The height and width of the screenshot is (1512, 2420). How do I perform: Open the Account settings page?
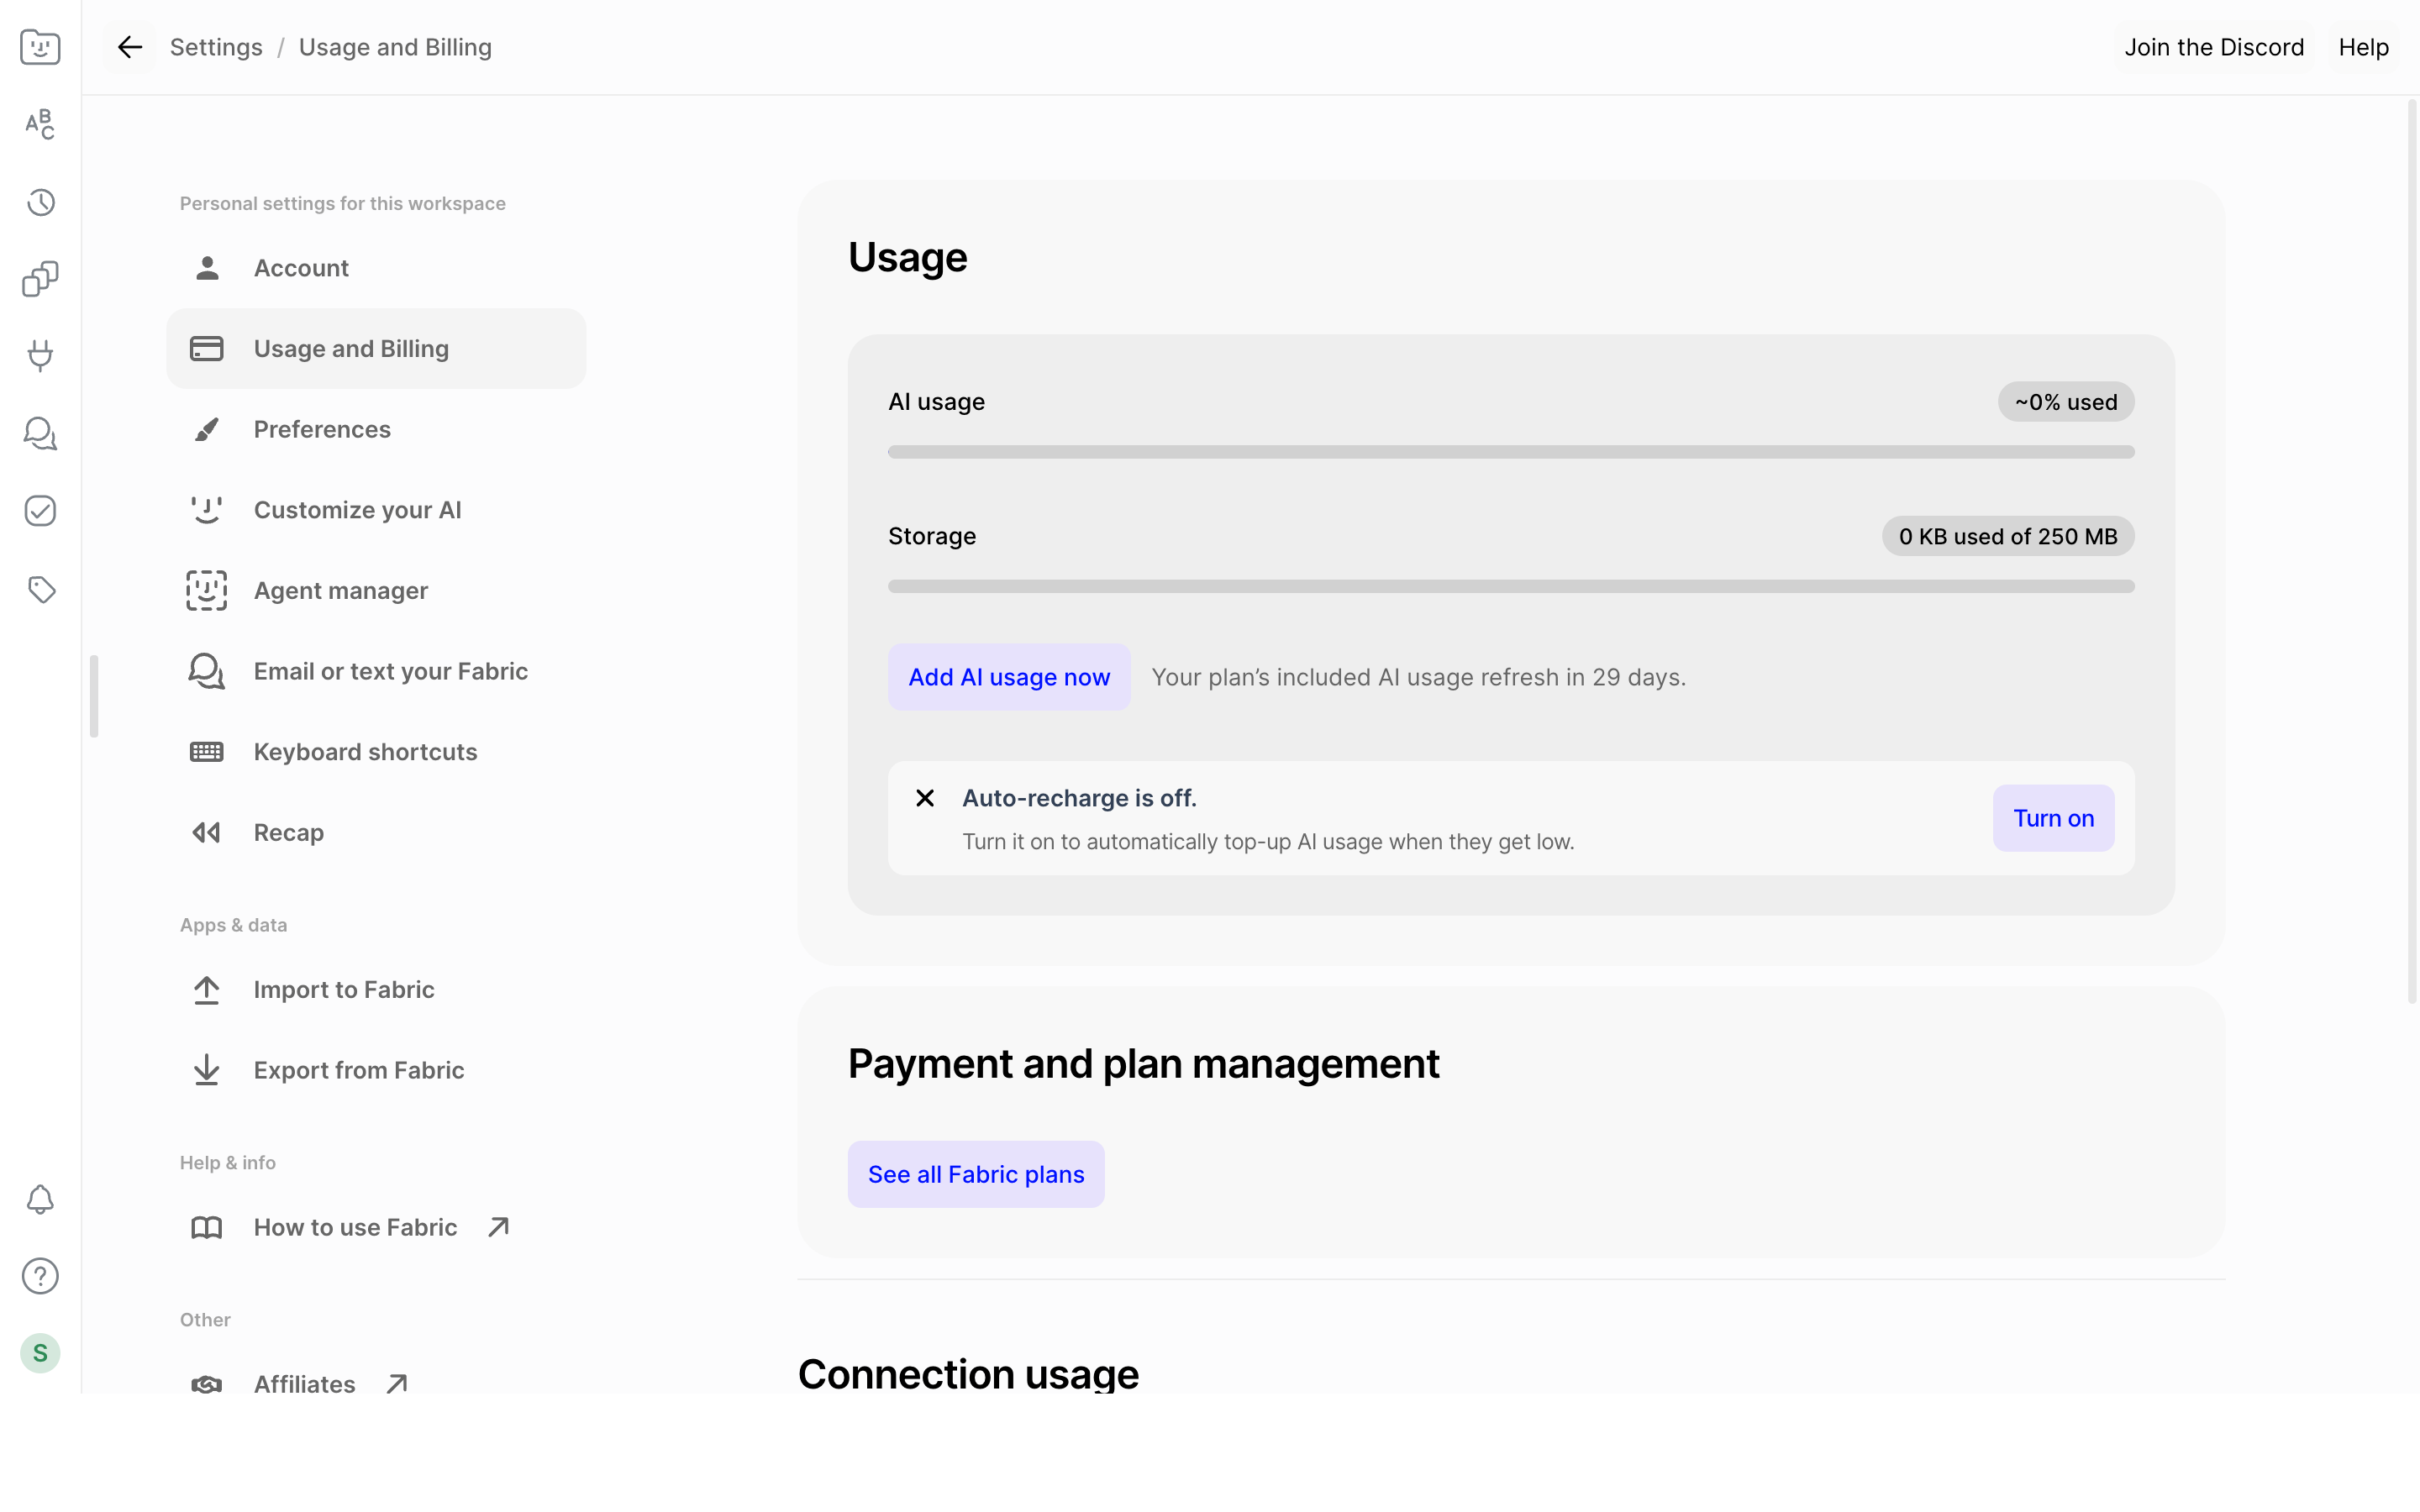376,268
